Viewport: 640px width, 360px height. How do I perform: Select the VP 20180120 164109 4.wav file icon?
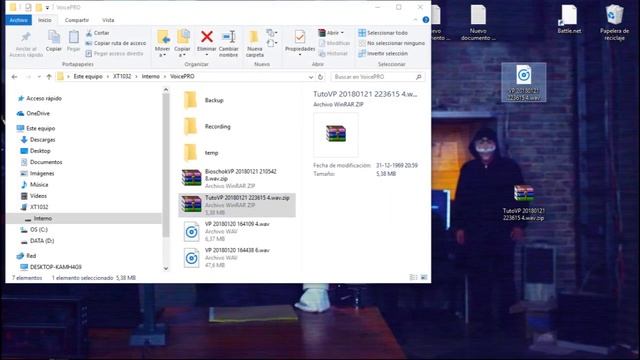(191, 231)
